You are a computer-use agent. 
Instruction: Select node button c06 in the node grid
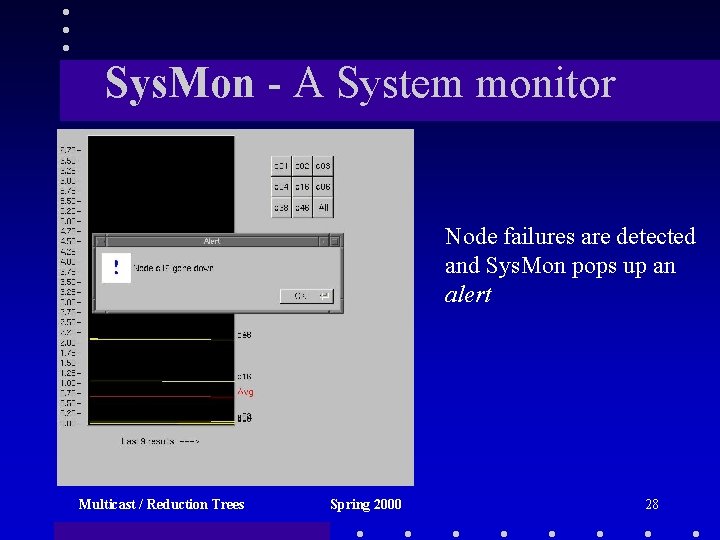(323, 187)
